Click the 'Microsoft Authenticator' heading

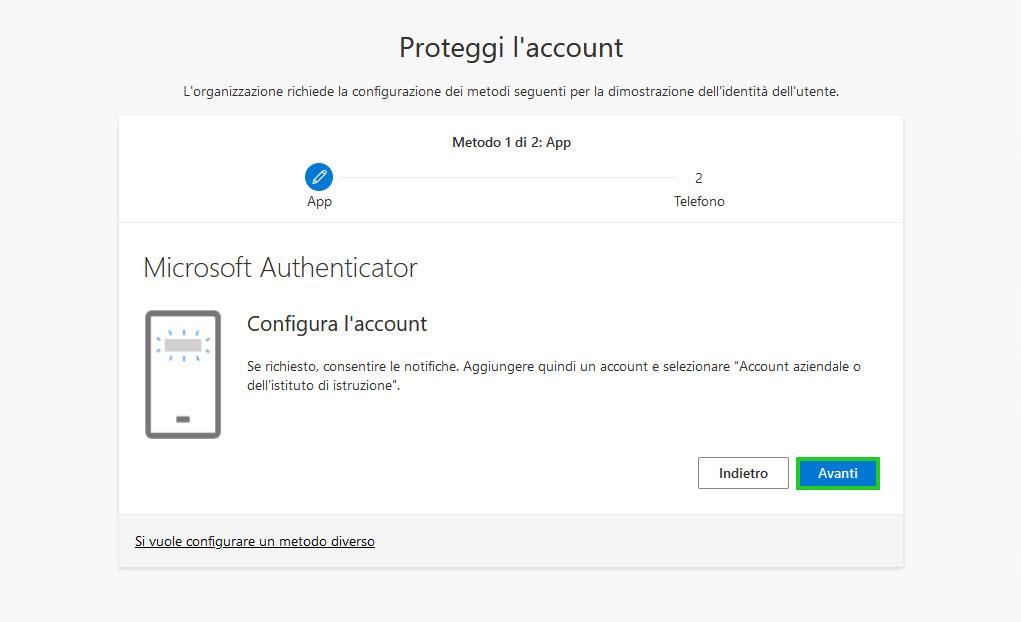[x=280, y=268]
